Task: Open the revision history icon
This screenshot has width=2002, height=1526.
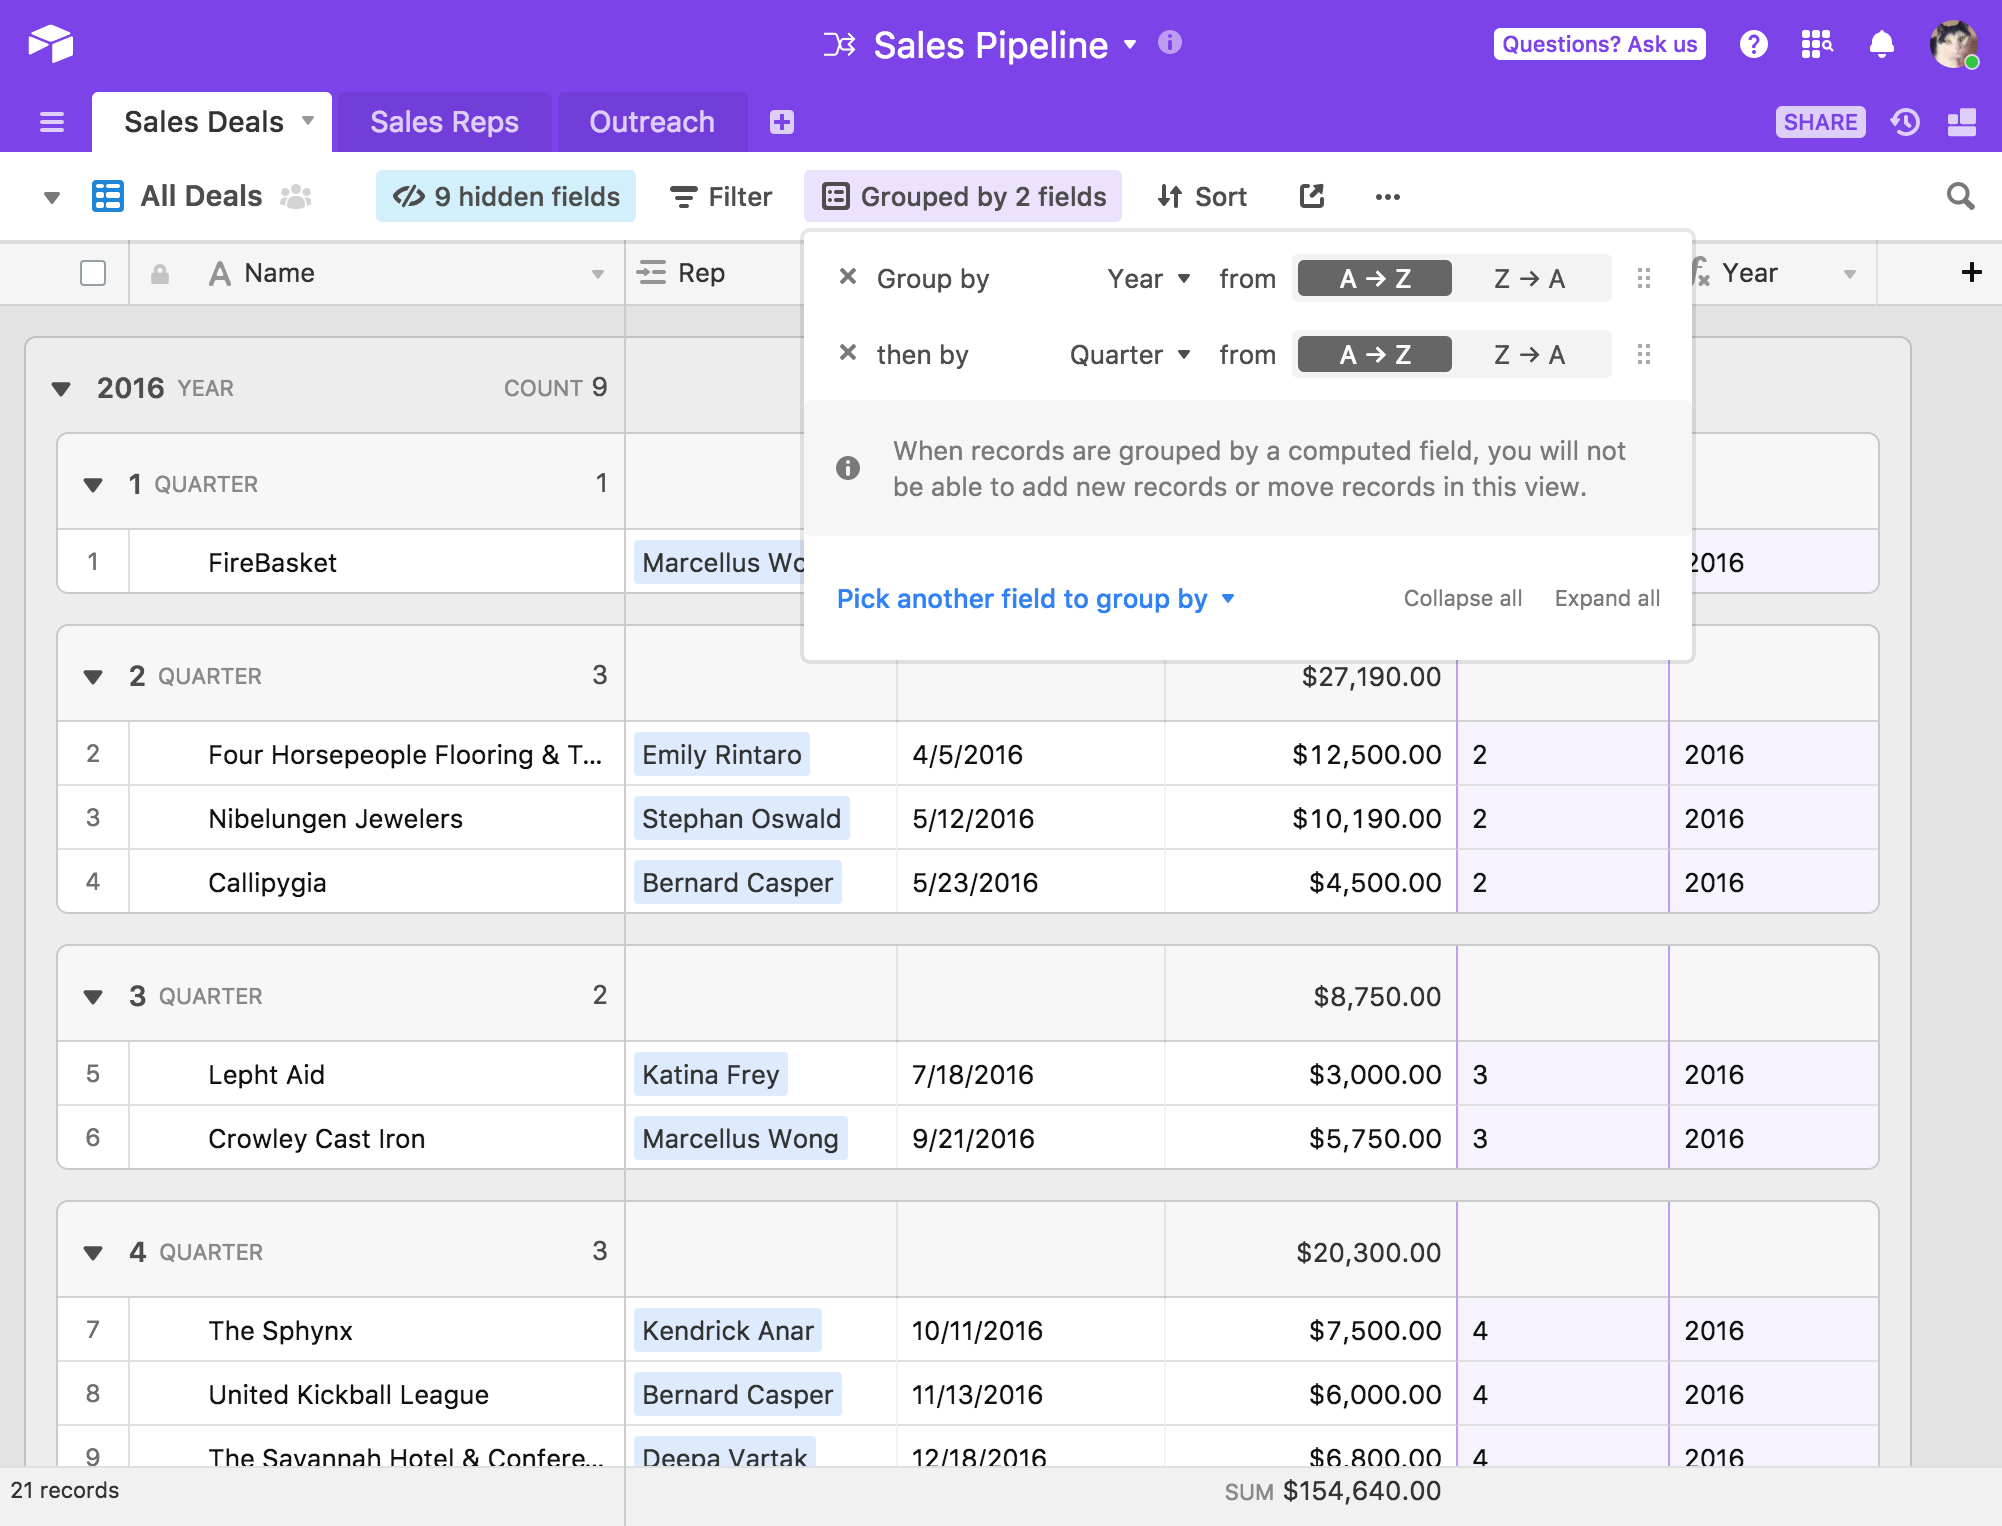Action: coord(1905,122)
